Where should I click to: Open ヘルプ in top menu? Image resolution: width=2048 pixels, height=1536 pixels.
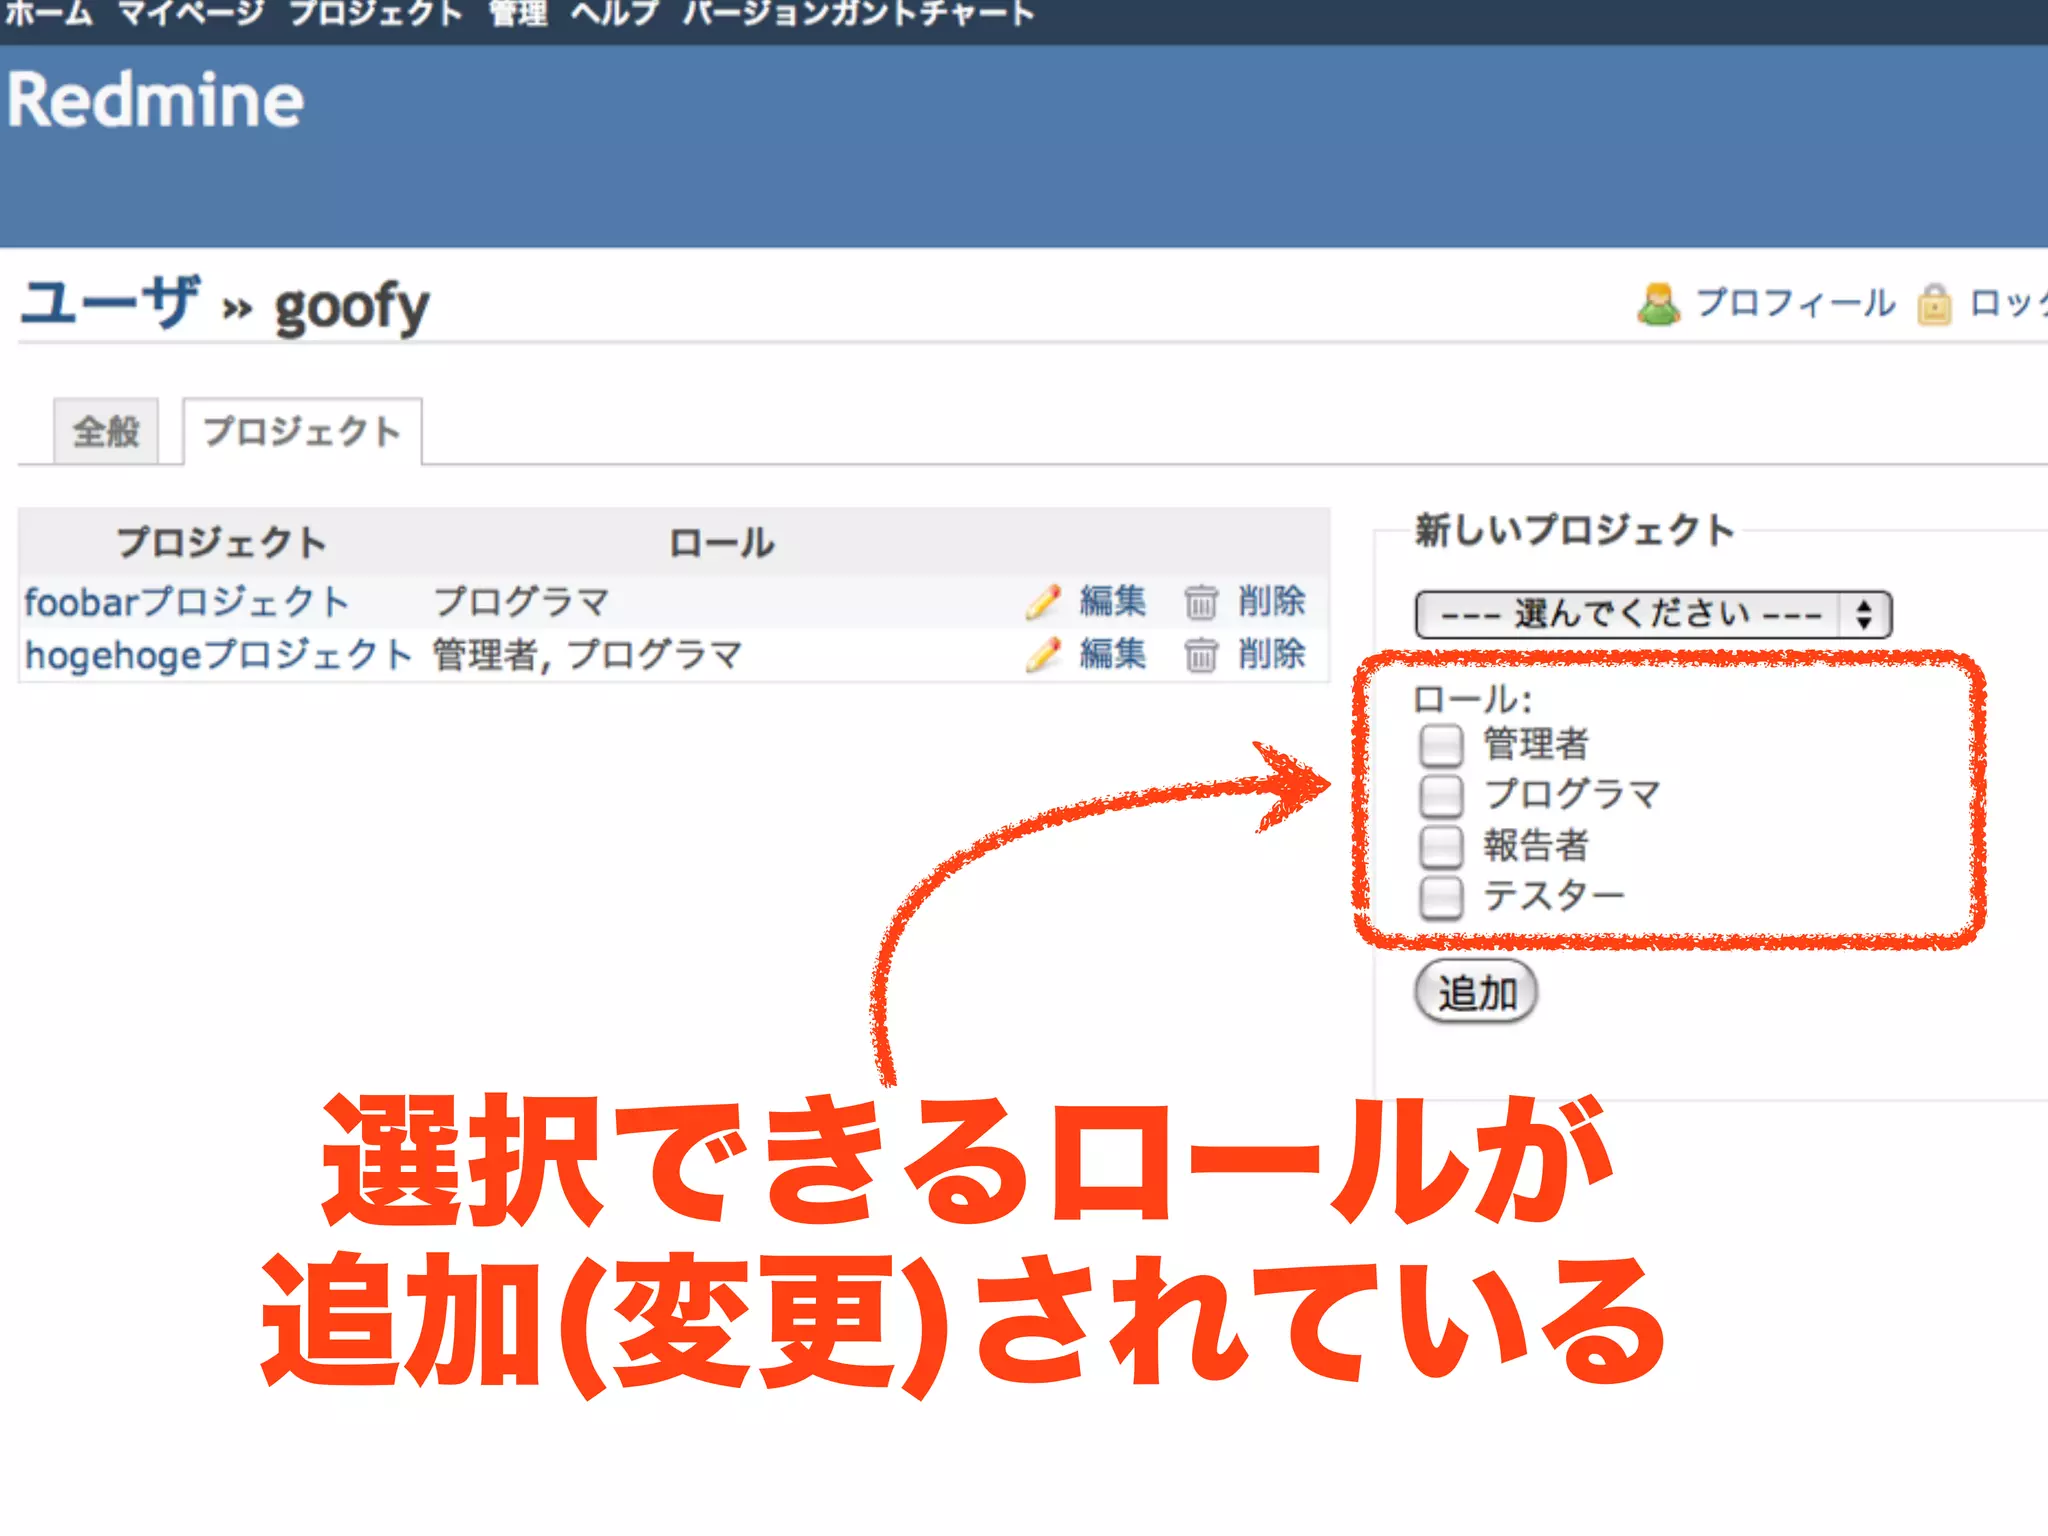pyautogui.click(x=615, y=14)
